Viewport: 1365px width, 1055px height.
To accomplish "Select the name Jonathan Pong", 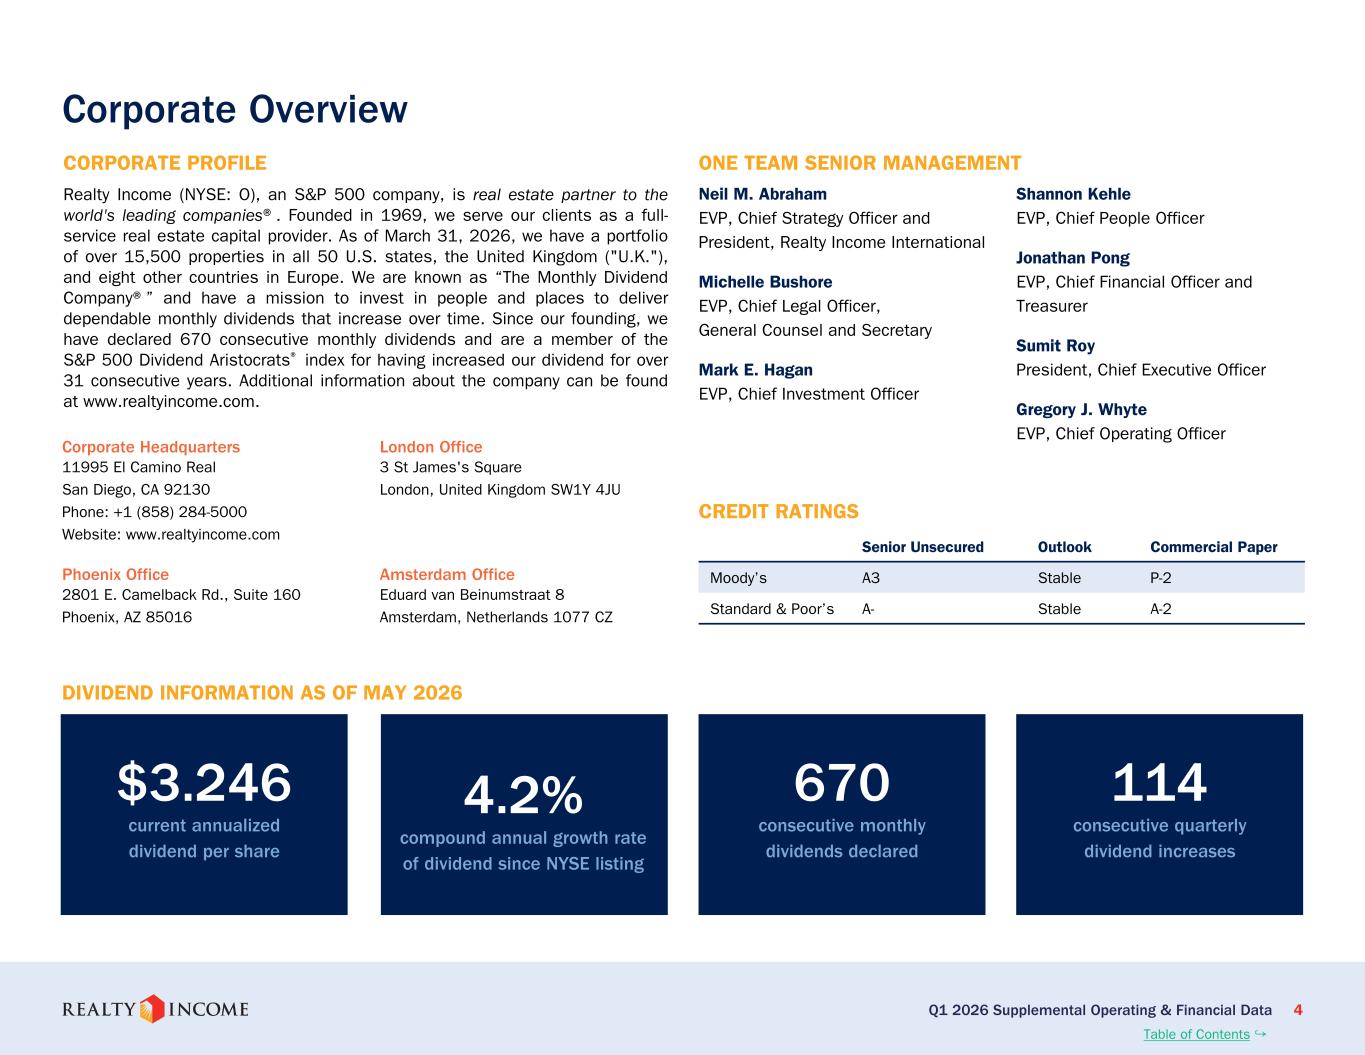I will 1073,258.
